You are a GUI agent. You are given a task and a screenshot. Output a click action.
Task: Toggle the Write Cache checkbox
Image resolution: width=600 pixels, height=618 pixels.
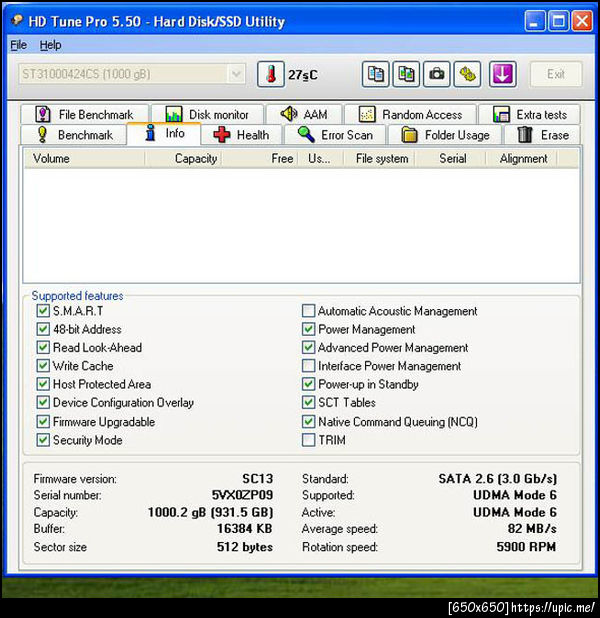point(43,366)
